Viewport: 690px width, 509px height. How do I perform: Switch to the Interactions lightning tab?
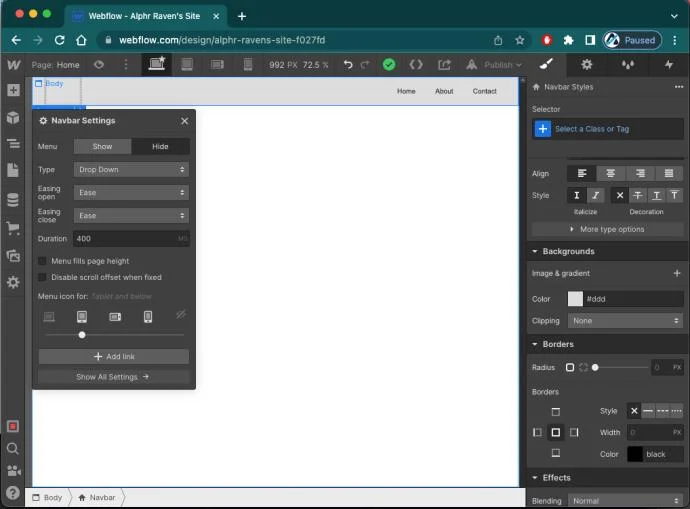(669, 65)
